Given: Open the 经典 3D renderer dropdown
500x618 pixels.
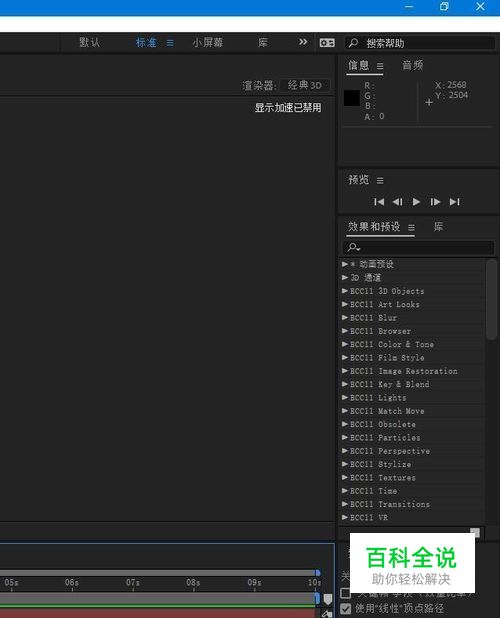Looking at the screenshot, I should (x=305, y=85).
